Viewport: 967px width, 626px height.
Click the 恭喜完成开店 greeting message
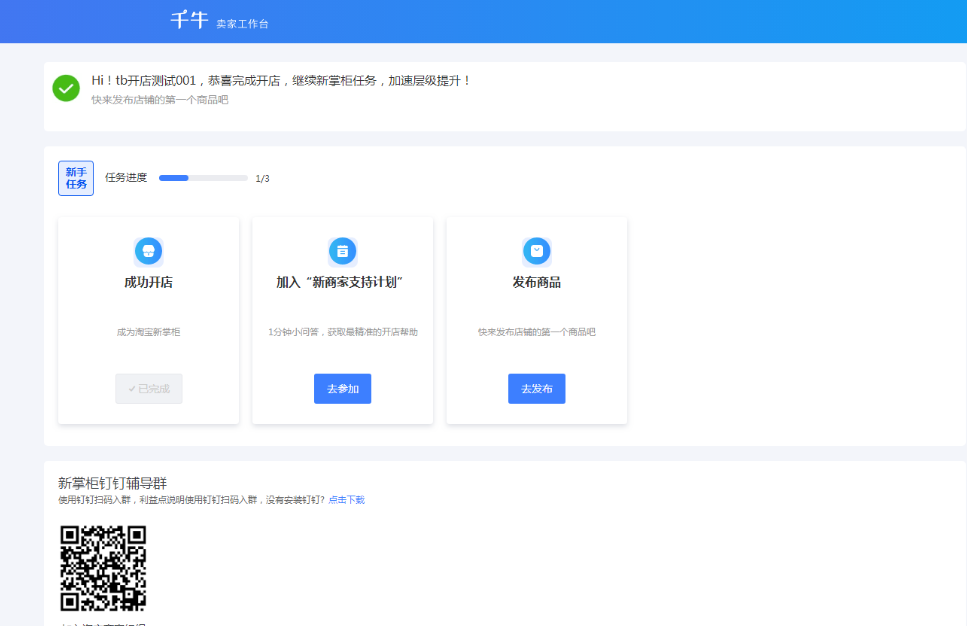(x=281, y=80)
